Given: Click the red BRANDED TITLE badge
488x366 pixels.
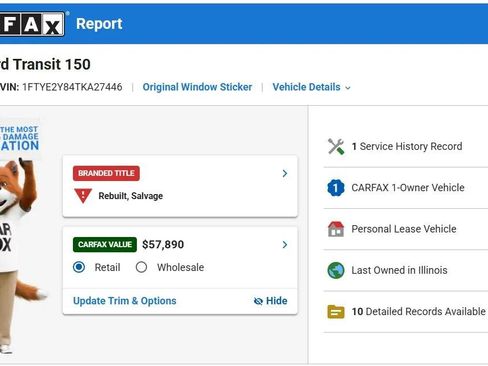Looking at the screenshot, I should point(106,173).
